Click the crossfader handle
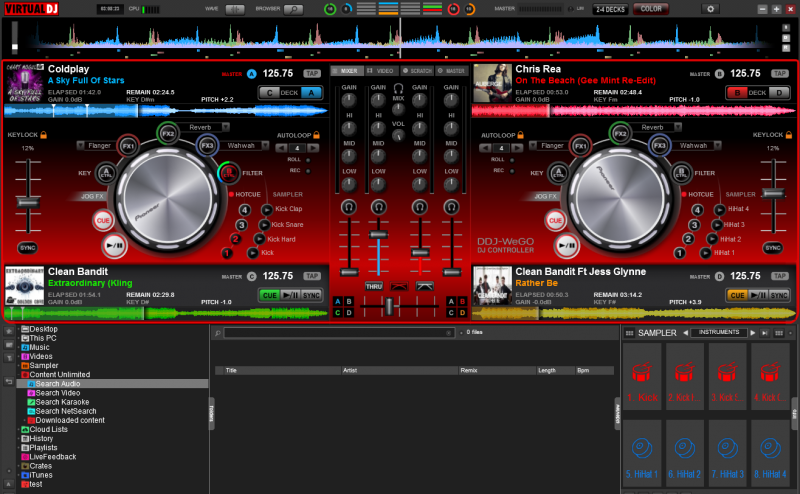 pos(389,306)
